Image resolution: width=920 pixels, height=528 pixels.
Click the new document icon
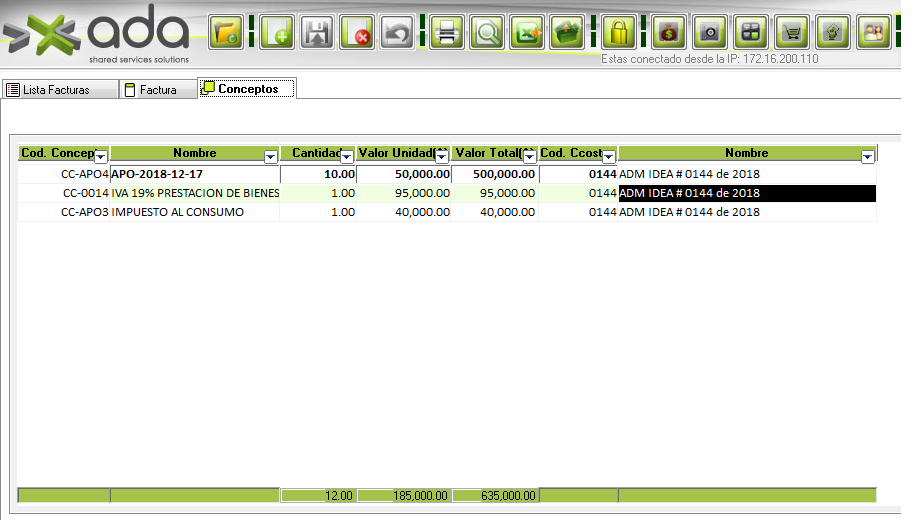pyautogui.click(x=276, y=32)
